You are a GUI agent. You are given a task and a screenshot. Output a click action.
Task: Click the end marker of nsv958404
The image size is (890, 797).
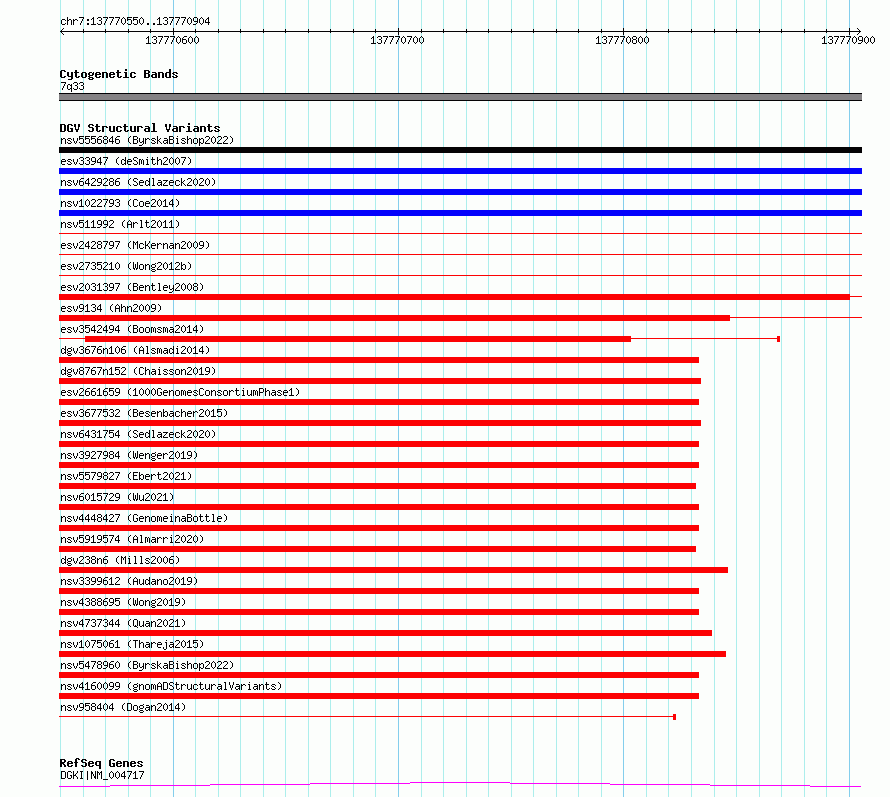pos(674,717)
